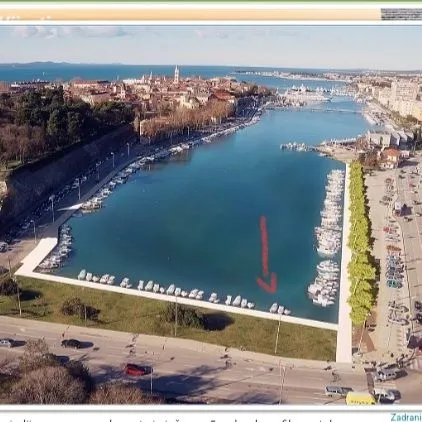The height and width of the screenshot is (422, 422).
Task: Open the partly visible Zadrani link
Action: click(x=406, y=417)
